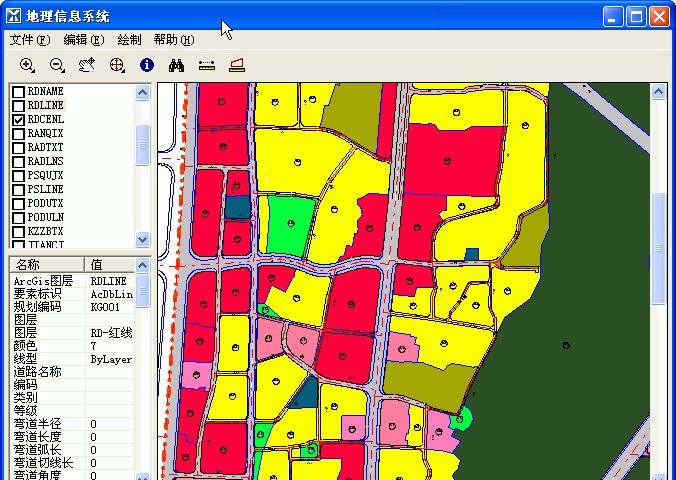Activate the Pan hand tool
The height and width of the screenshot is (480, 676).
coord(87,65)
